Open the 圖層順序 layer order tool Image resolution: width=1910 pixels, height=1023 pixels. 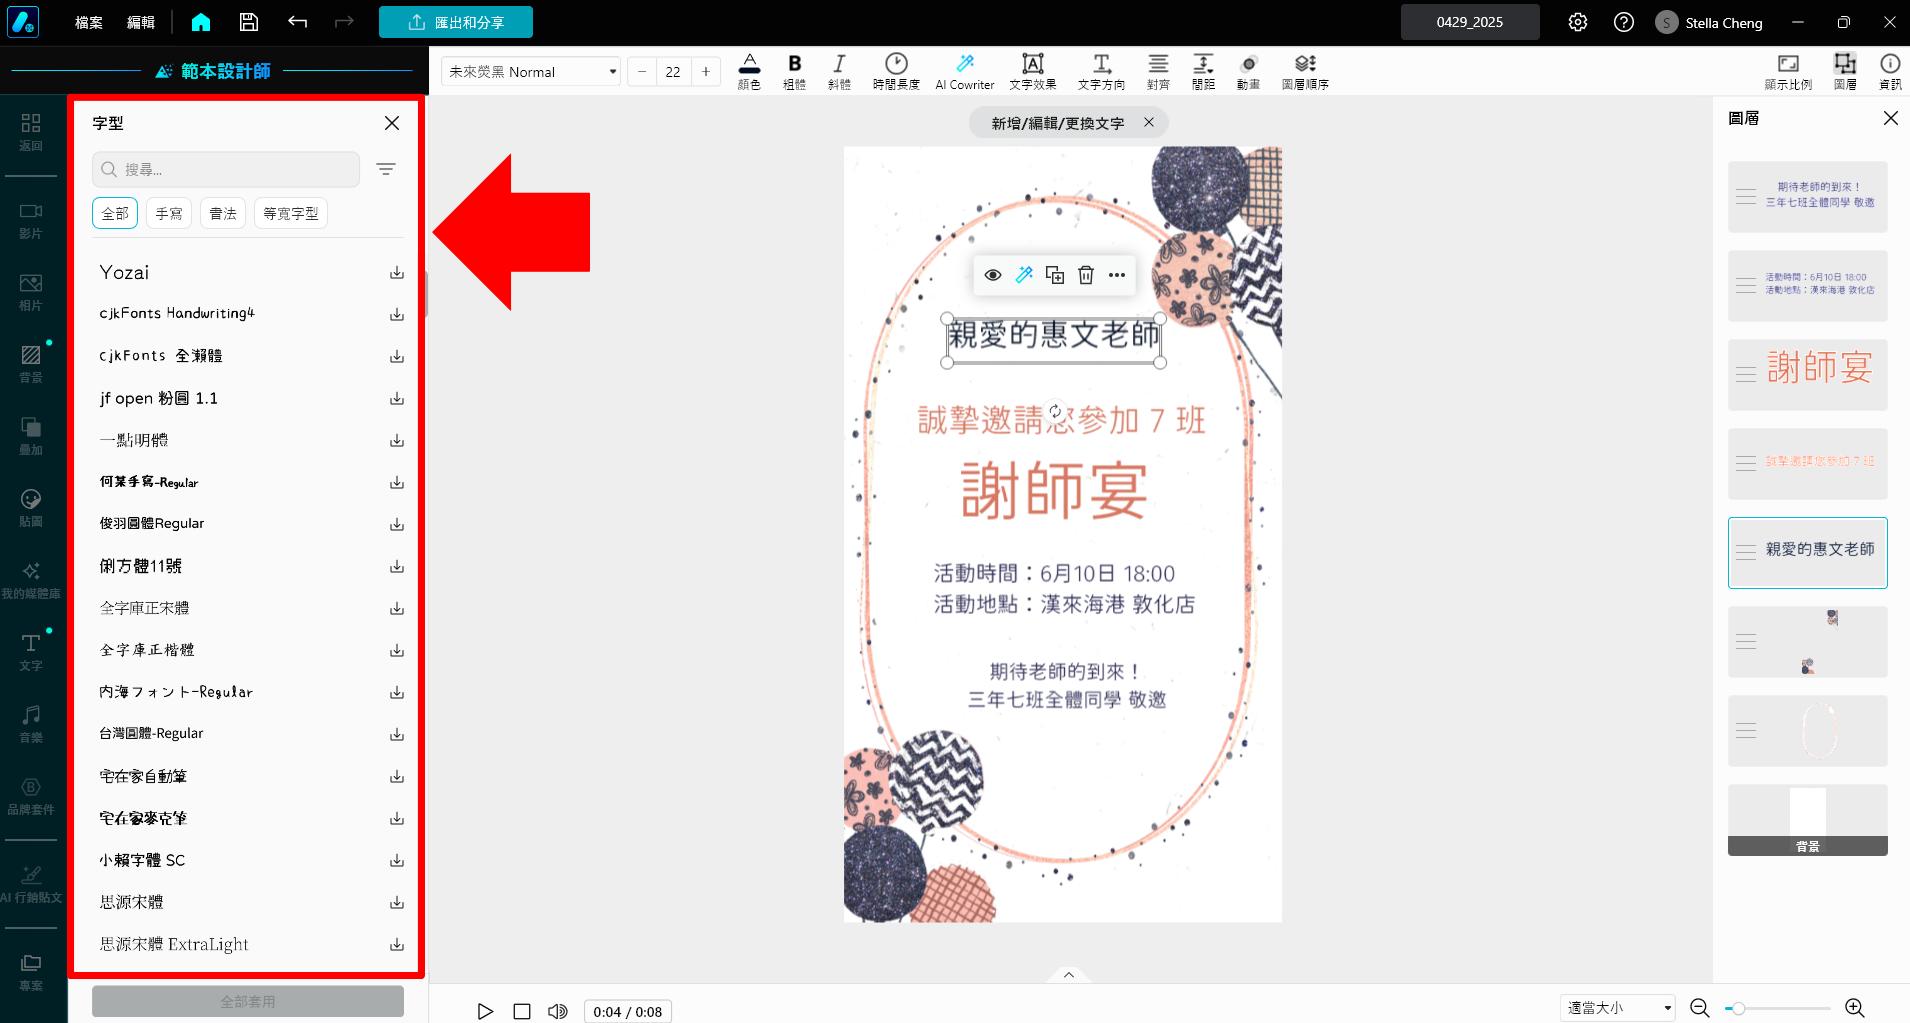coord(1304,70)
